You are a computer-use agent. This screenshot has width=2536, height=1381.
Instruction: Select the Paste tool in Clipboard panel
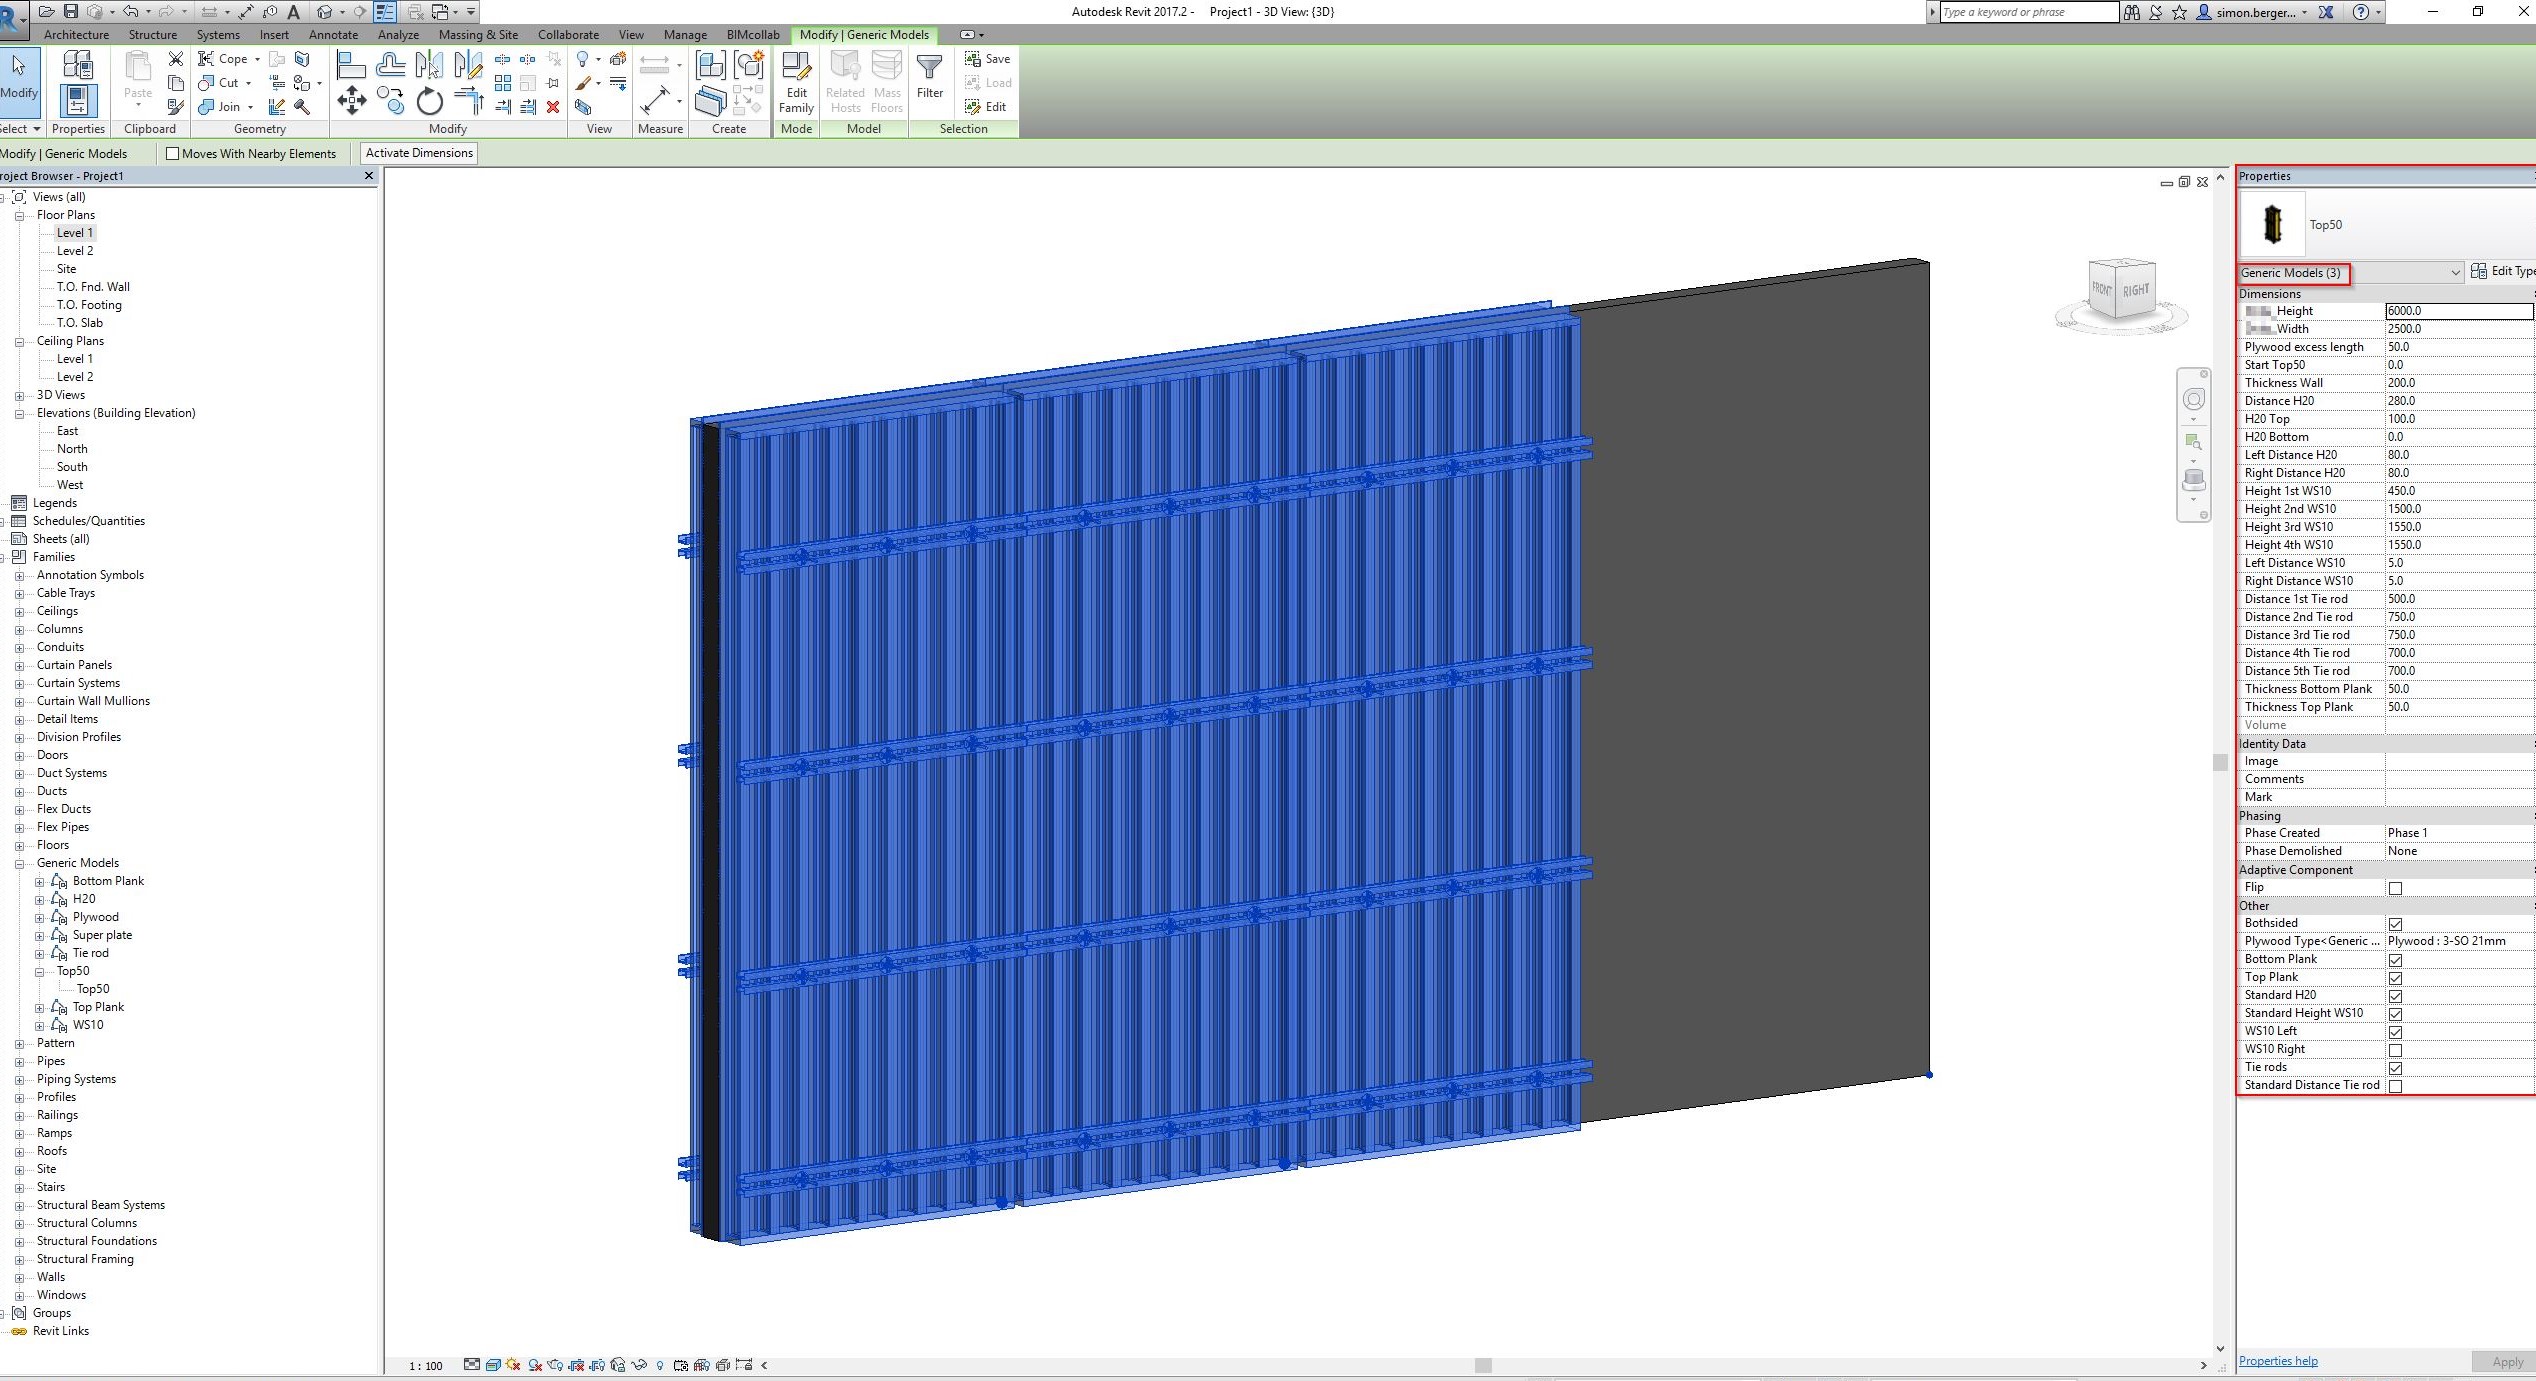(137, 80)
